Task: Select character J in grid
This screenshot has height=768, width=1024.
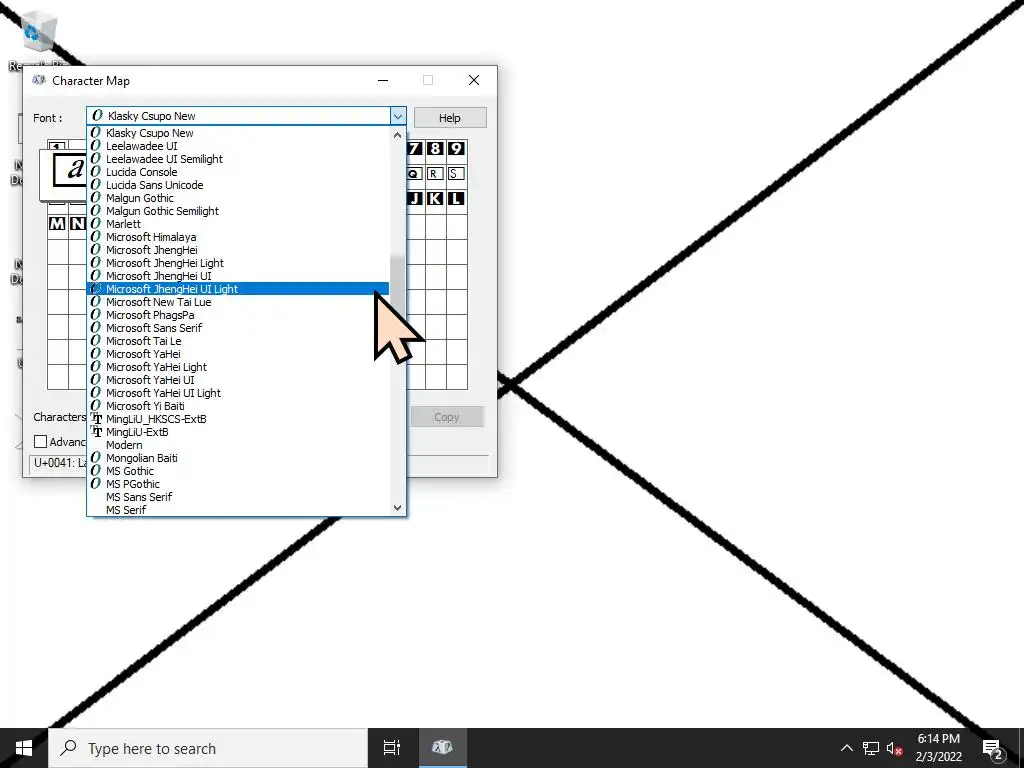Action: [x=415, y=199]
